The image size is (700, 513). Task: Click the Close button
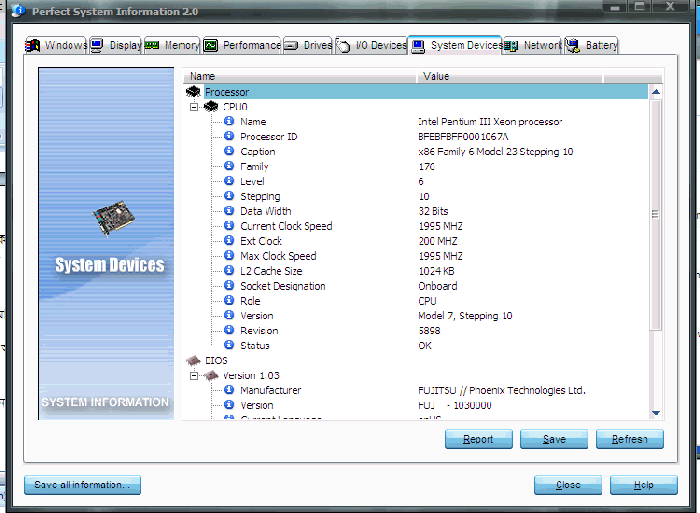[x=568, y=485]
